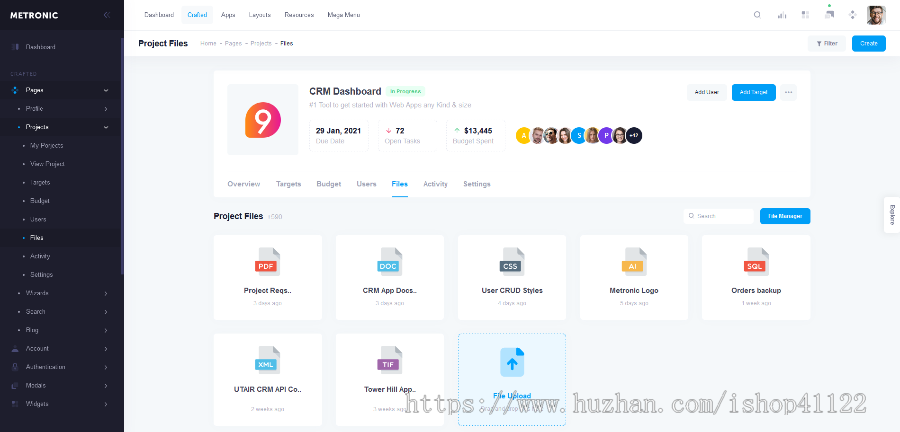The width and height of the screenshot is (900, 432).
Task: Expand the Account menu chevron
Action: (106, 349)
